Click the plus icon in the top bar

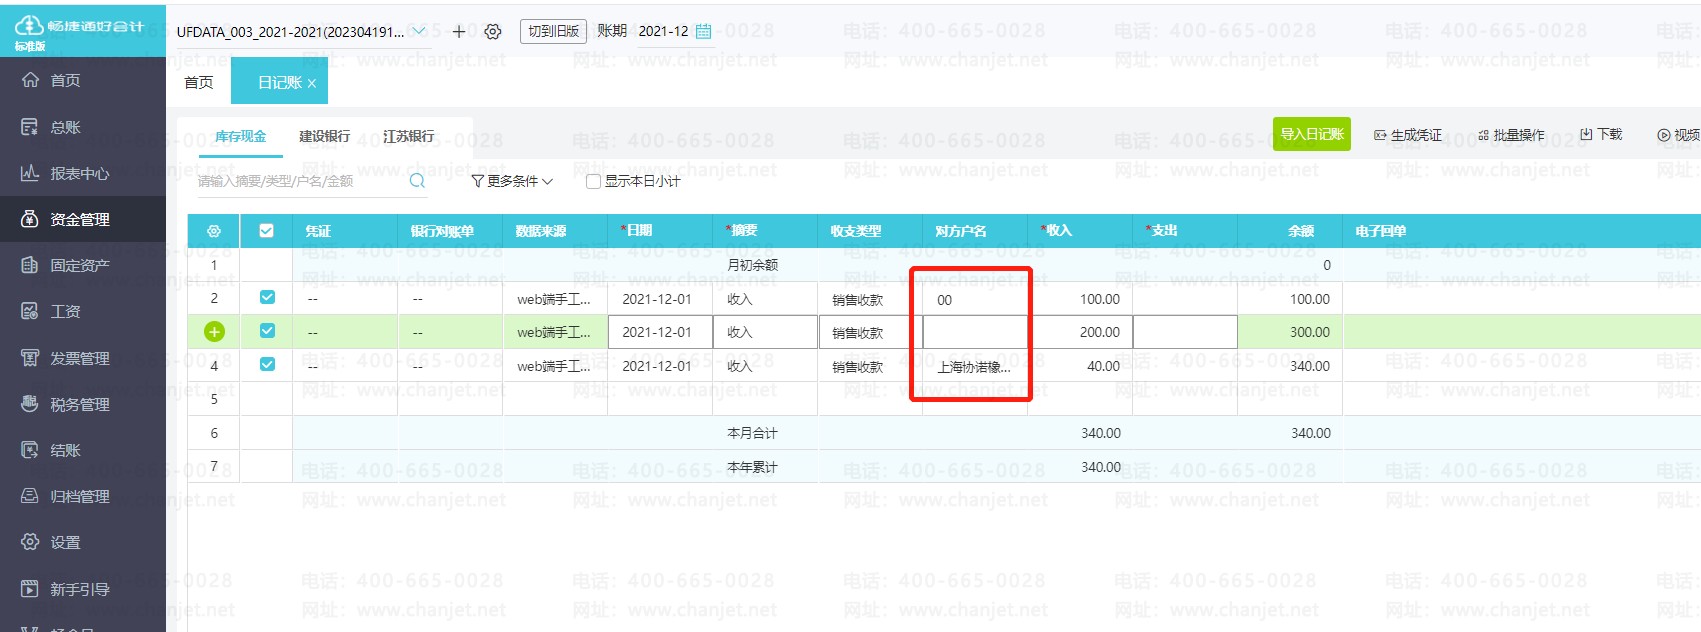pyautogui.click(x=459, y=32)
